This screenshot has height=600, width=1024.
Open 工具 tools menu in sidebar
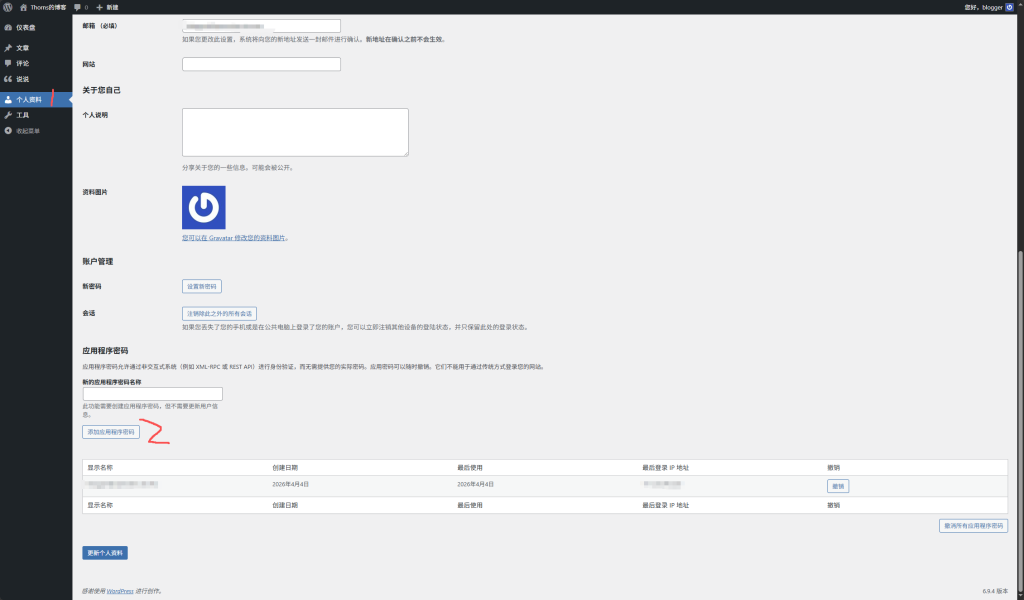pyautogui.click(x=22, y=115)
